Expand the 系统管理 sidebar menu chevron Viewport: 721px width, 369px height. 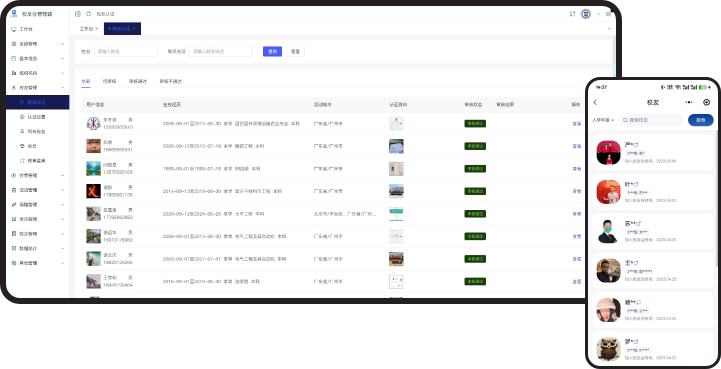tap(63, 44)
